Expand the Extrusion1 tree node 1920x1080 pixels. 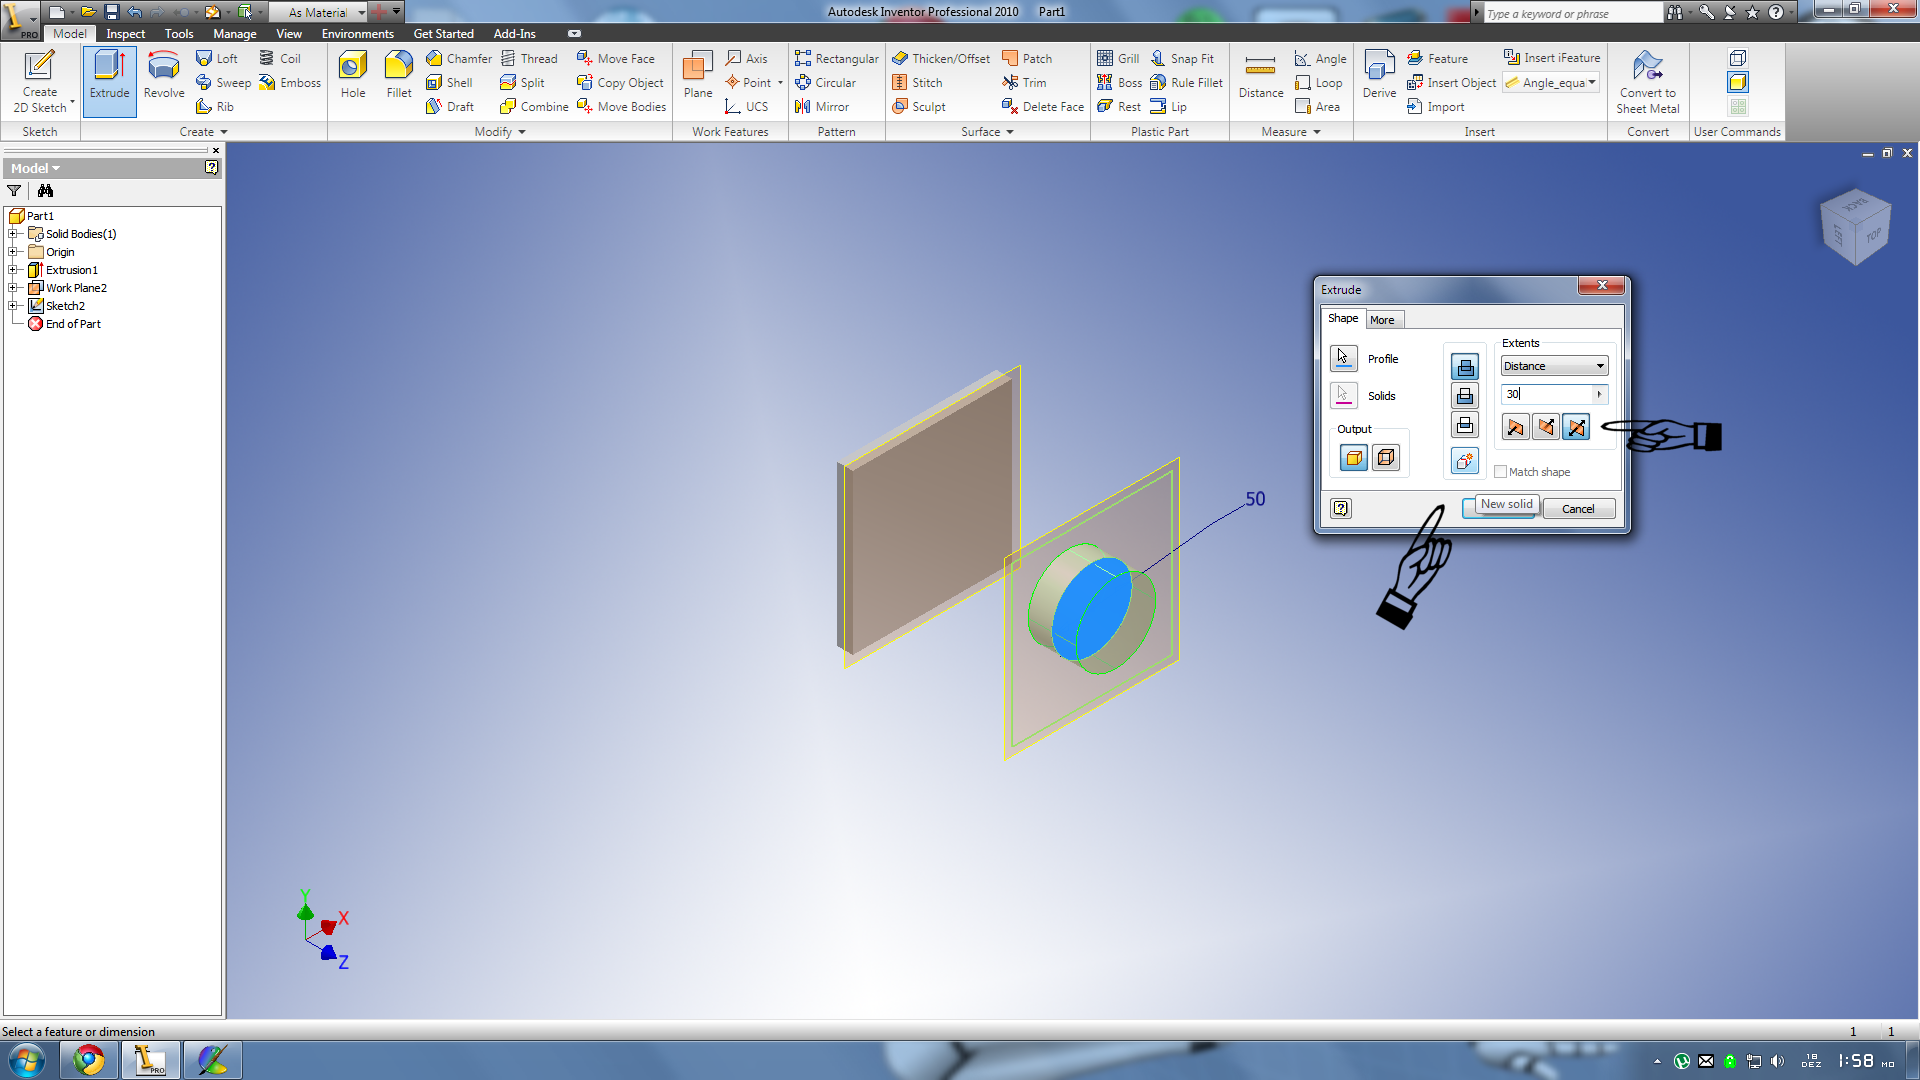[x=13, y=270]
